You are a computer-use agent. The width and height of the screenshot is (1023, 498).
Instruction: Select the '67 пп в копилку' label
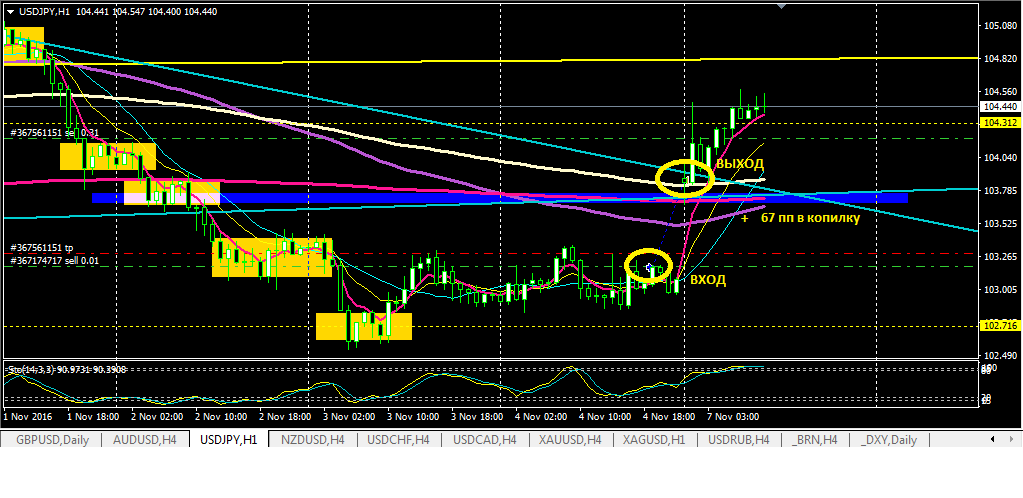click(810, 219)
